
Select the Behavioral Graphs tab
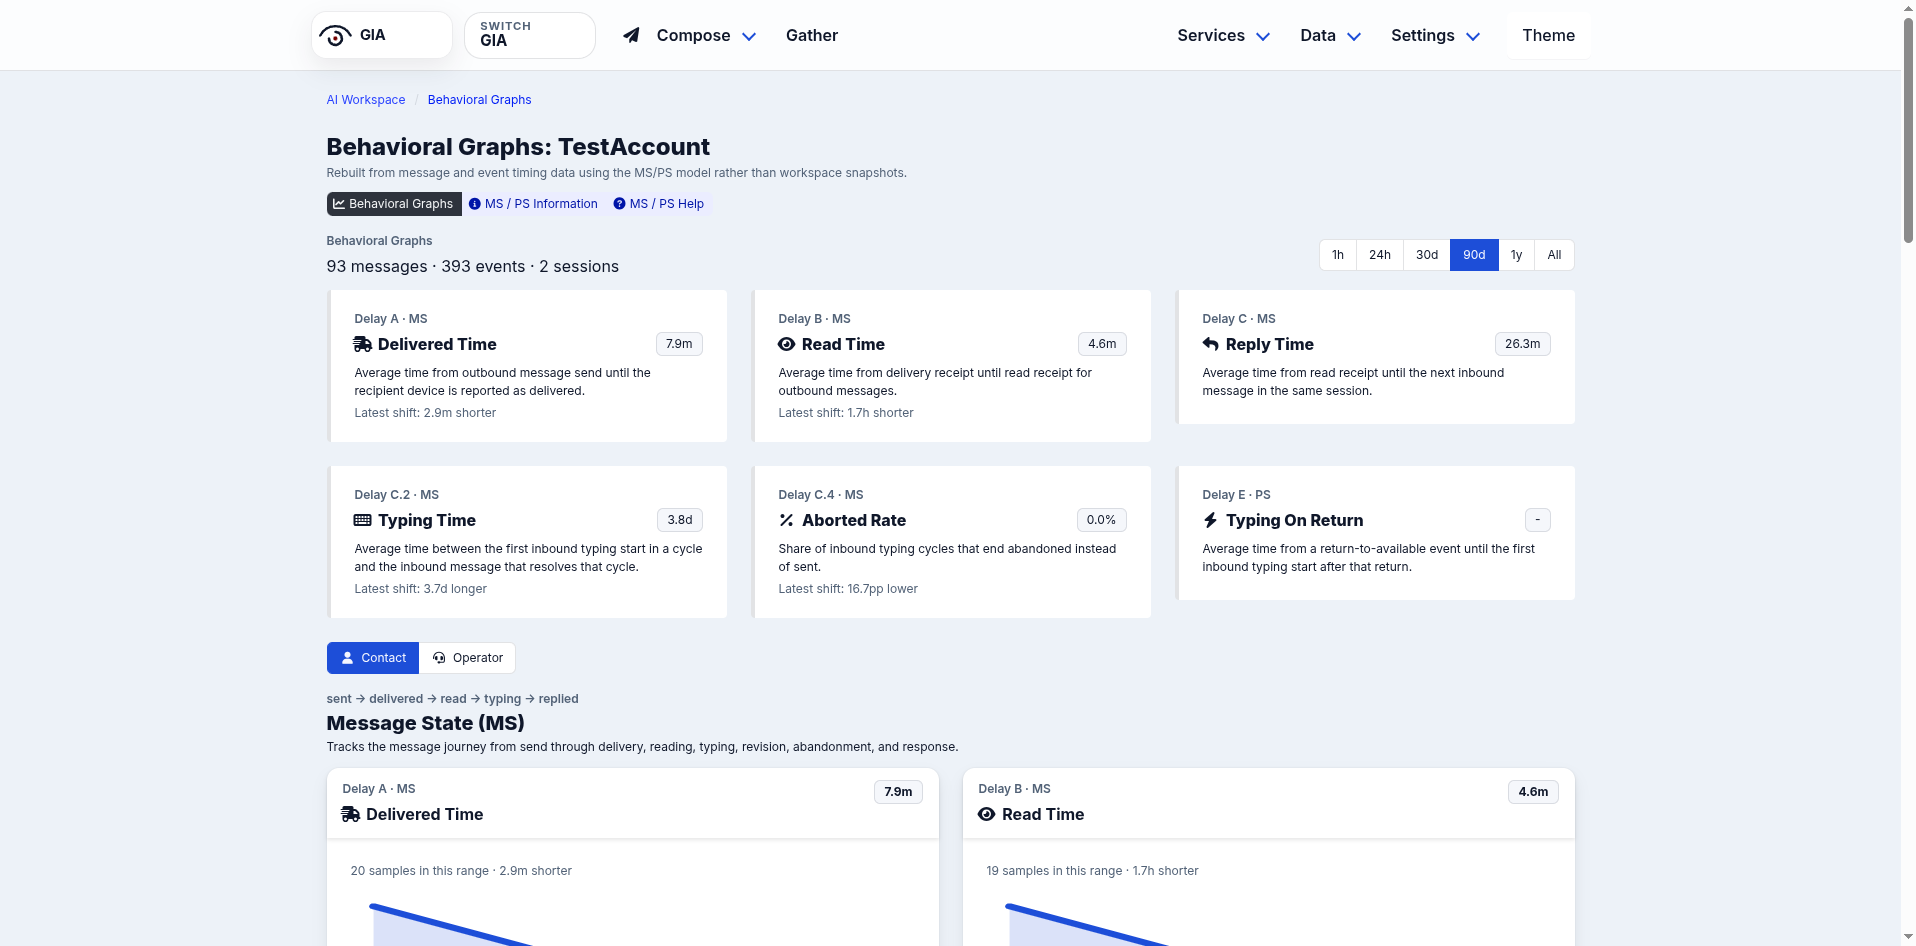pos(394,203)
